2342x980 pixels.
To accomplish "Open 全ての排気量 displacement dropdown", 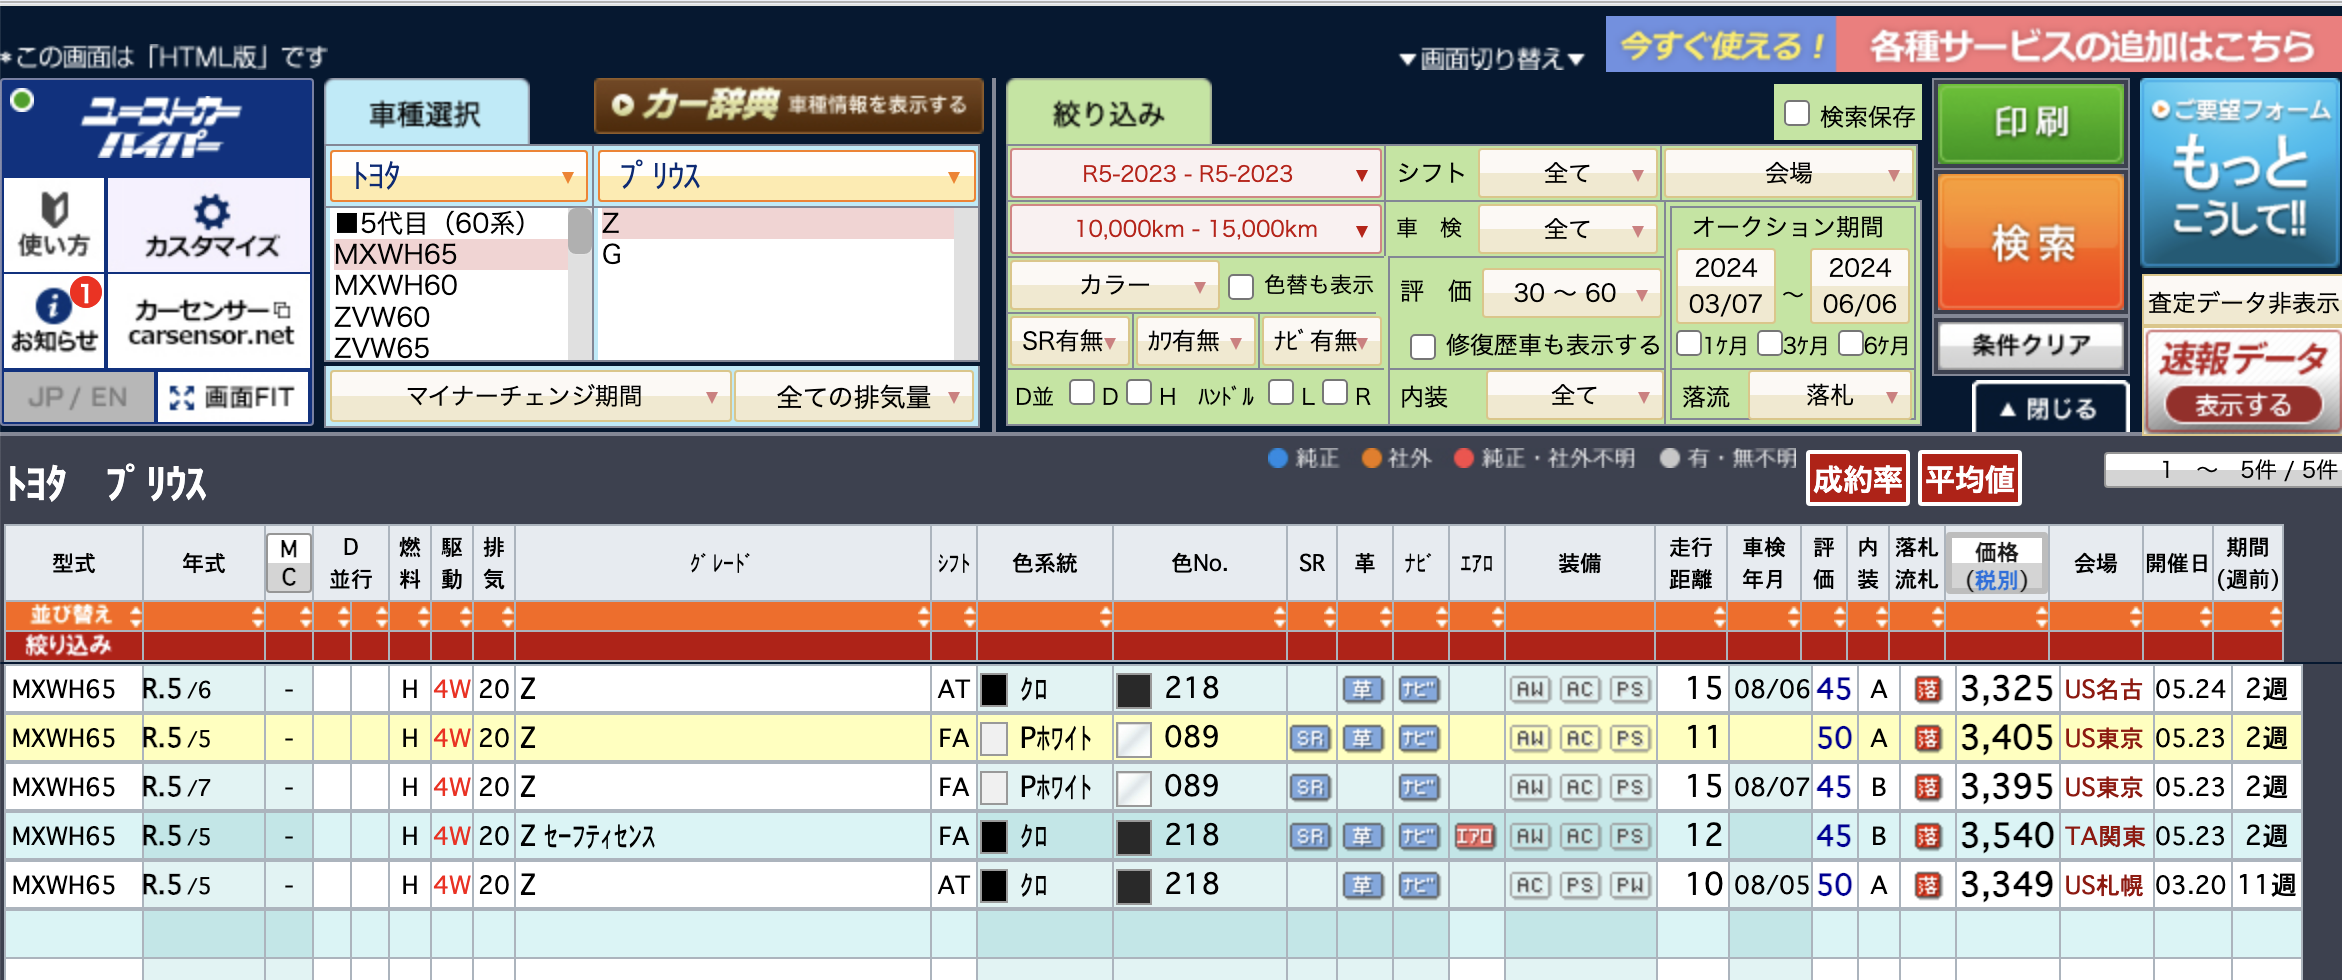I will 856,397.
